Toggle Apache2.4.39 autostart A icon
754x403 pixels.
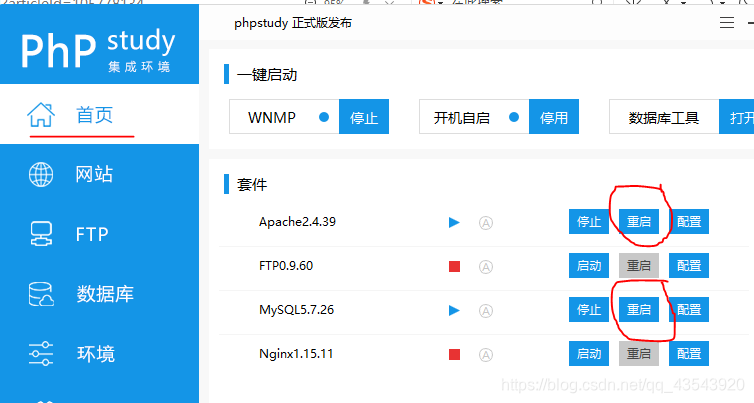486,223
